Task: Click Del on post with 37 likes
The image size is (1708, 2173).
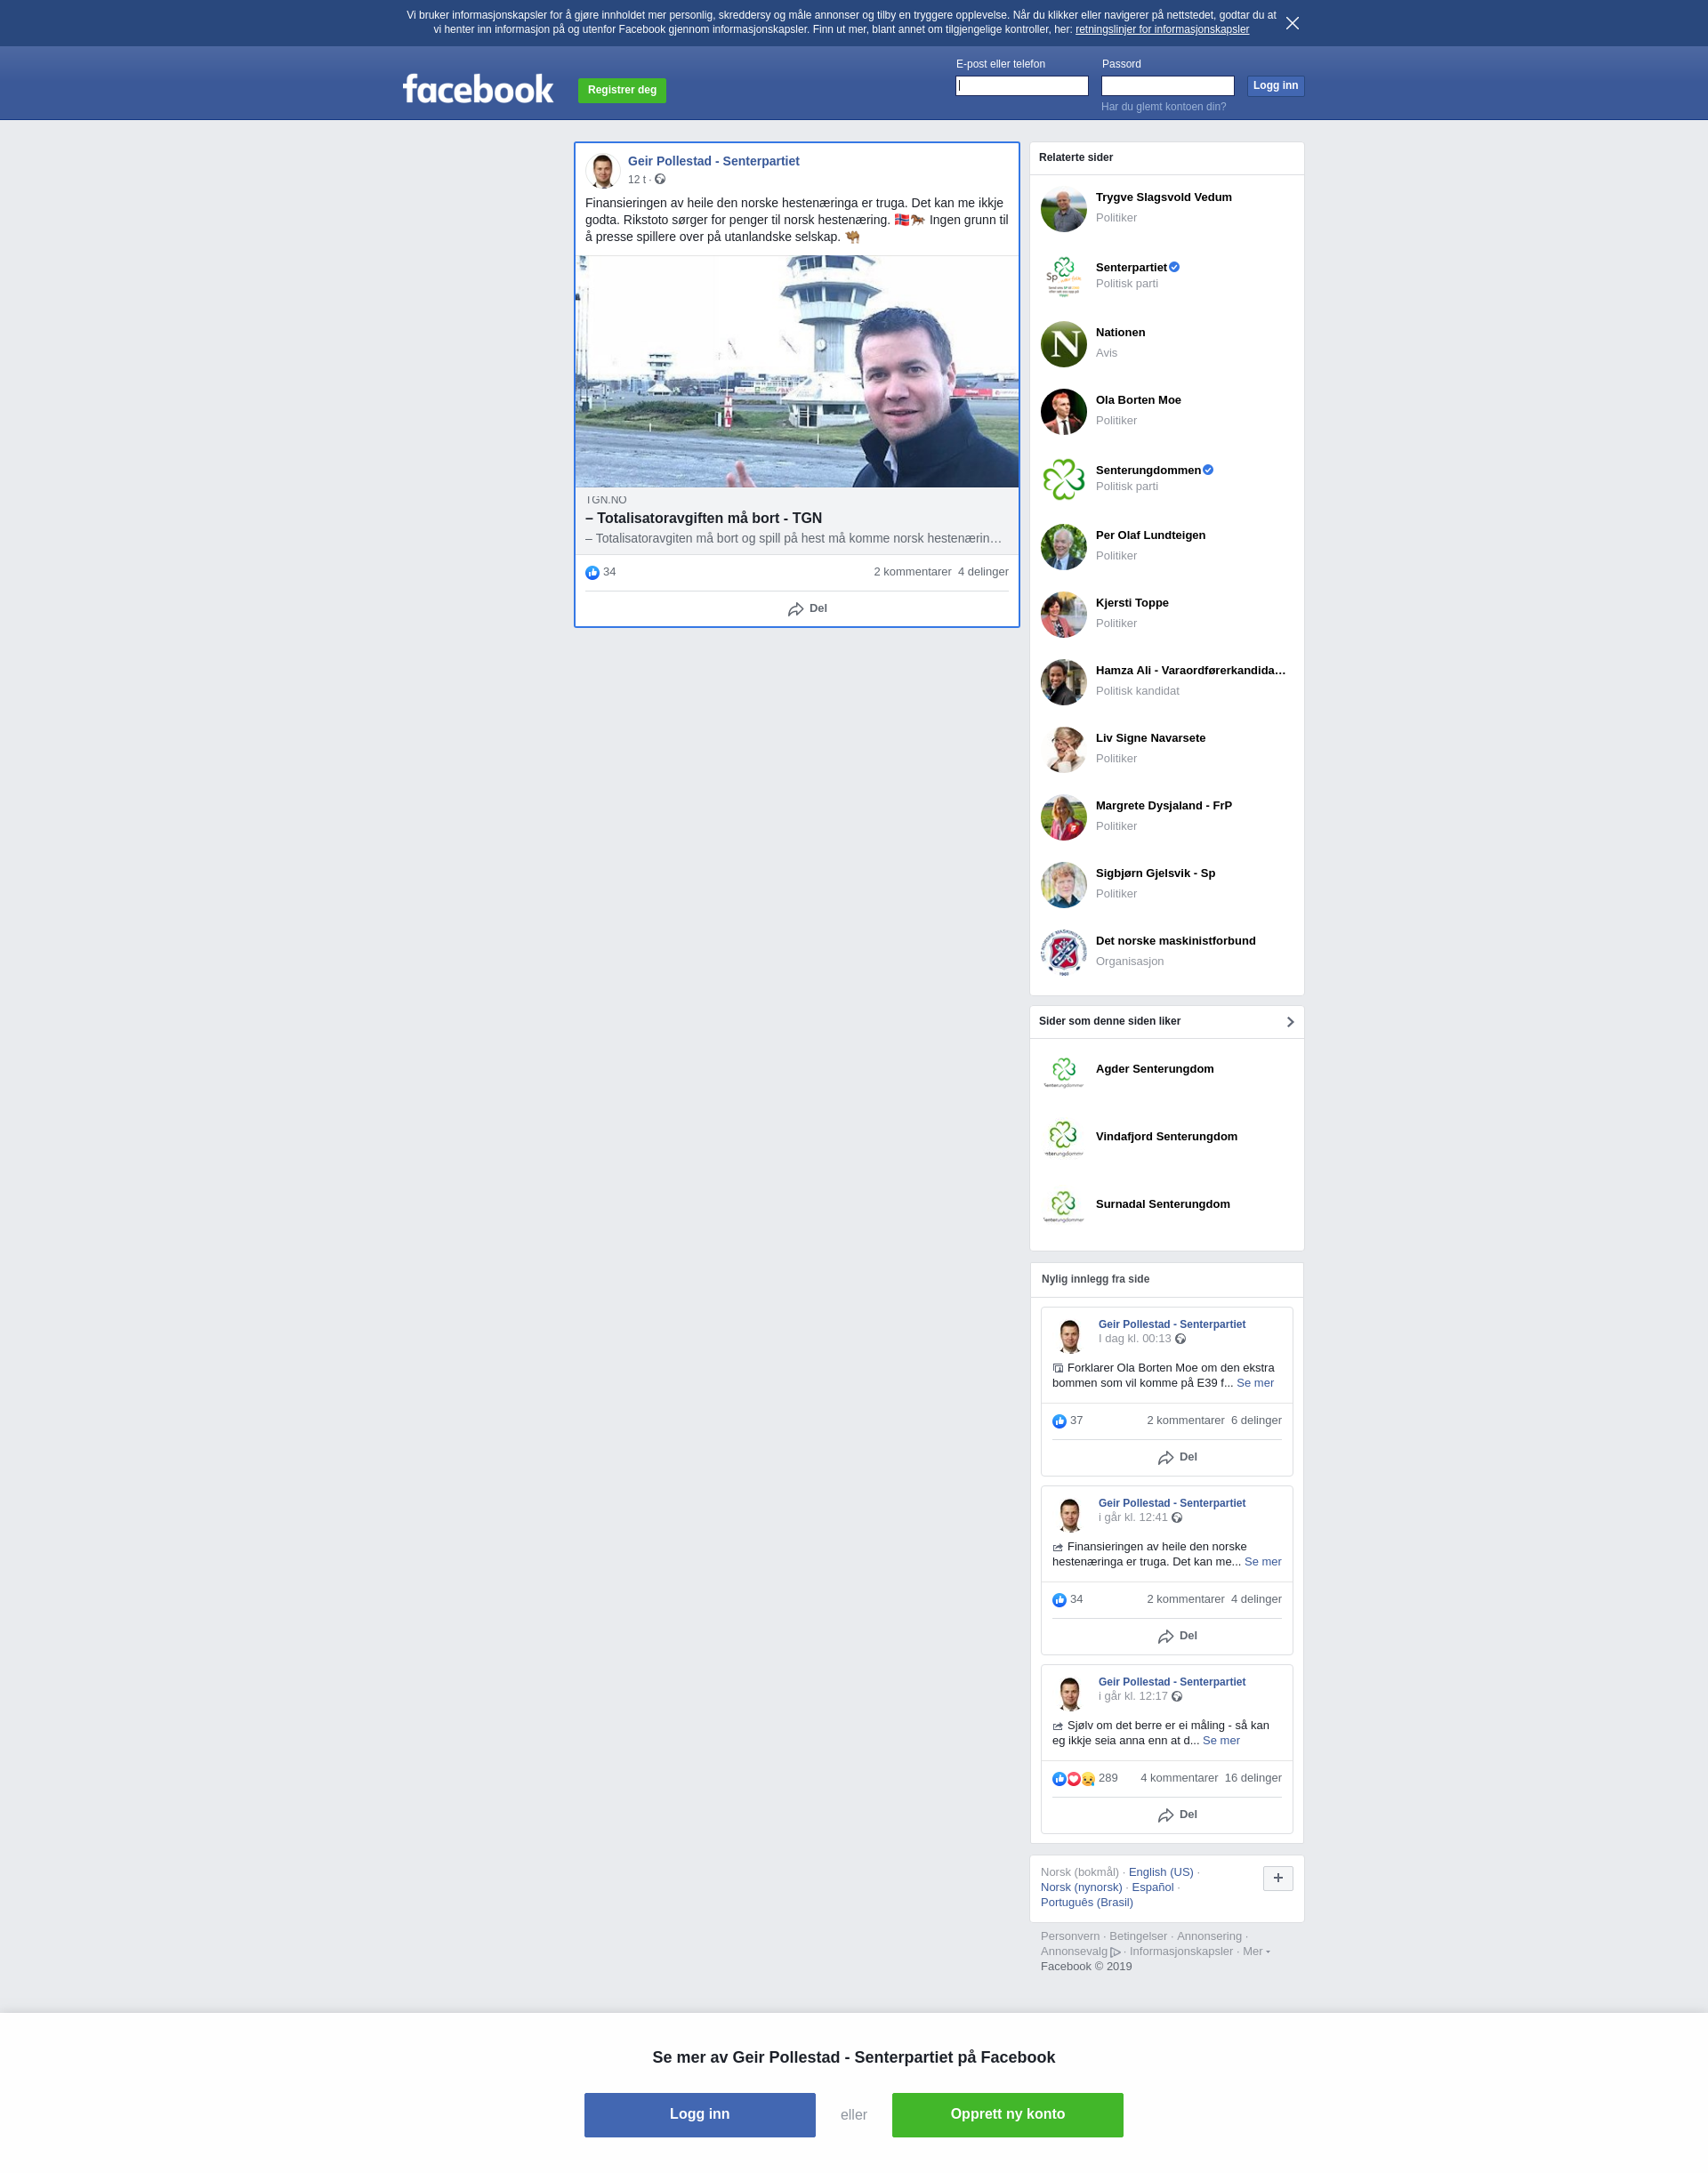Action: (x=1177, y=1457)
